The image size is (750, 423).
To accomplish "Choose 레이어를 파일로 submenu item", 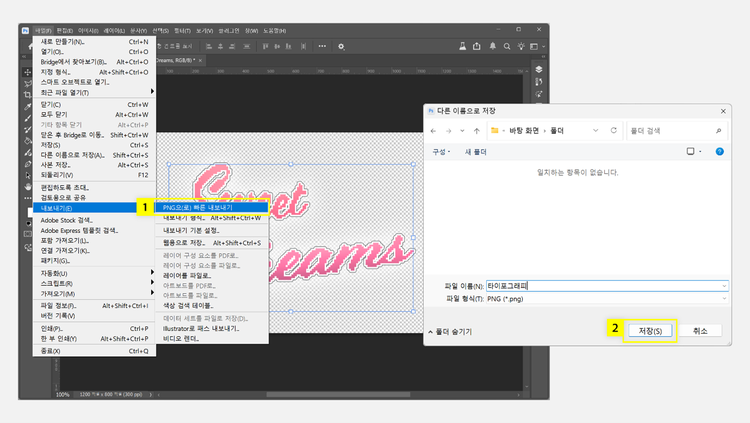I will pyautogui.click(x=211, y=276).
